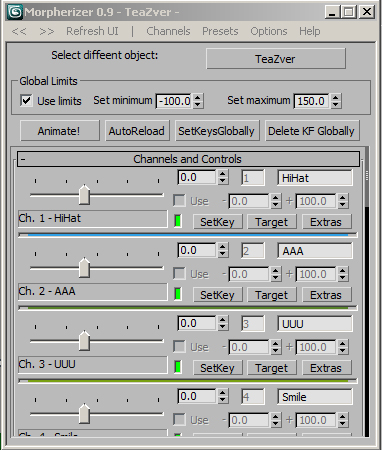
Task: Click green indicator for Ch. 2 - AAA
Action: click(178, 294)
